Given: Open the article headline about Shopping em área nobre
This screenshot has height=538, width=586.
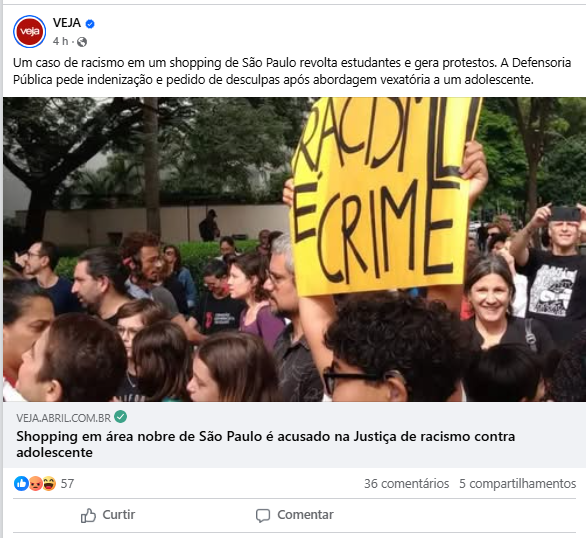Looking at the screenshot, I should [x=265, y=444].
